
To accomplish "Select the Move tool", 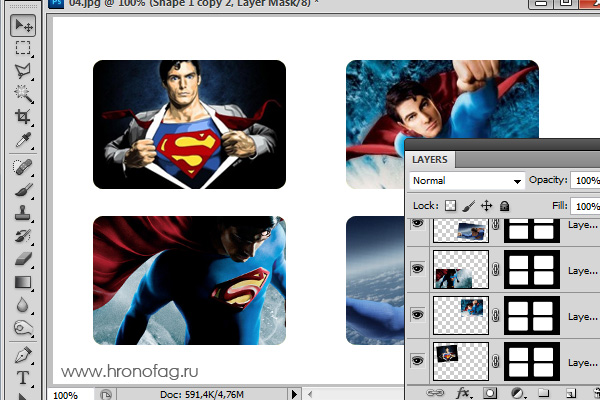I will 23,26.
